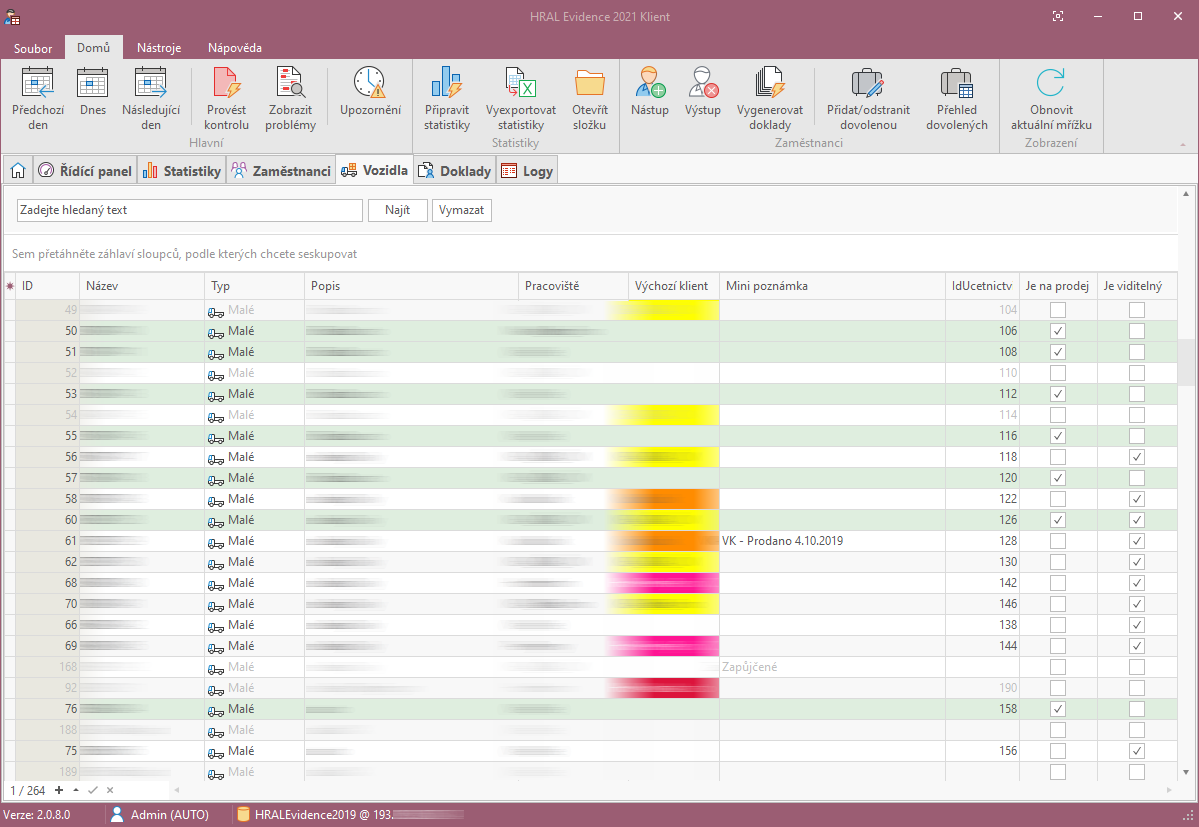This screenshot has width=1199, height=827.
Task: Uncheck Je viditelný for row 61
Action: pyautogui.click(x=1137, y=541)
